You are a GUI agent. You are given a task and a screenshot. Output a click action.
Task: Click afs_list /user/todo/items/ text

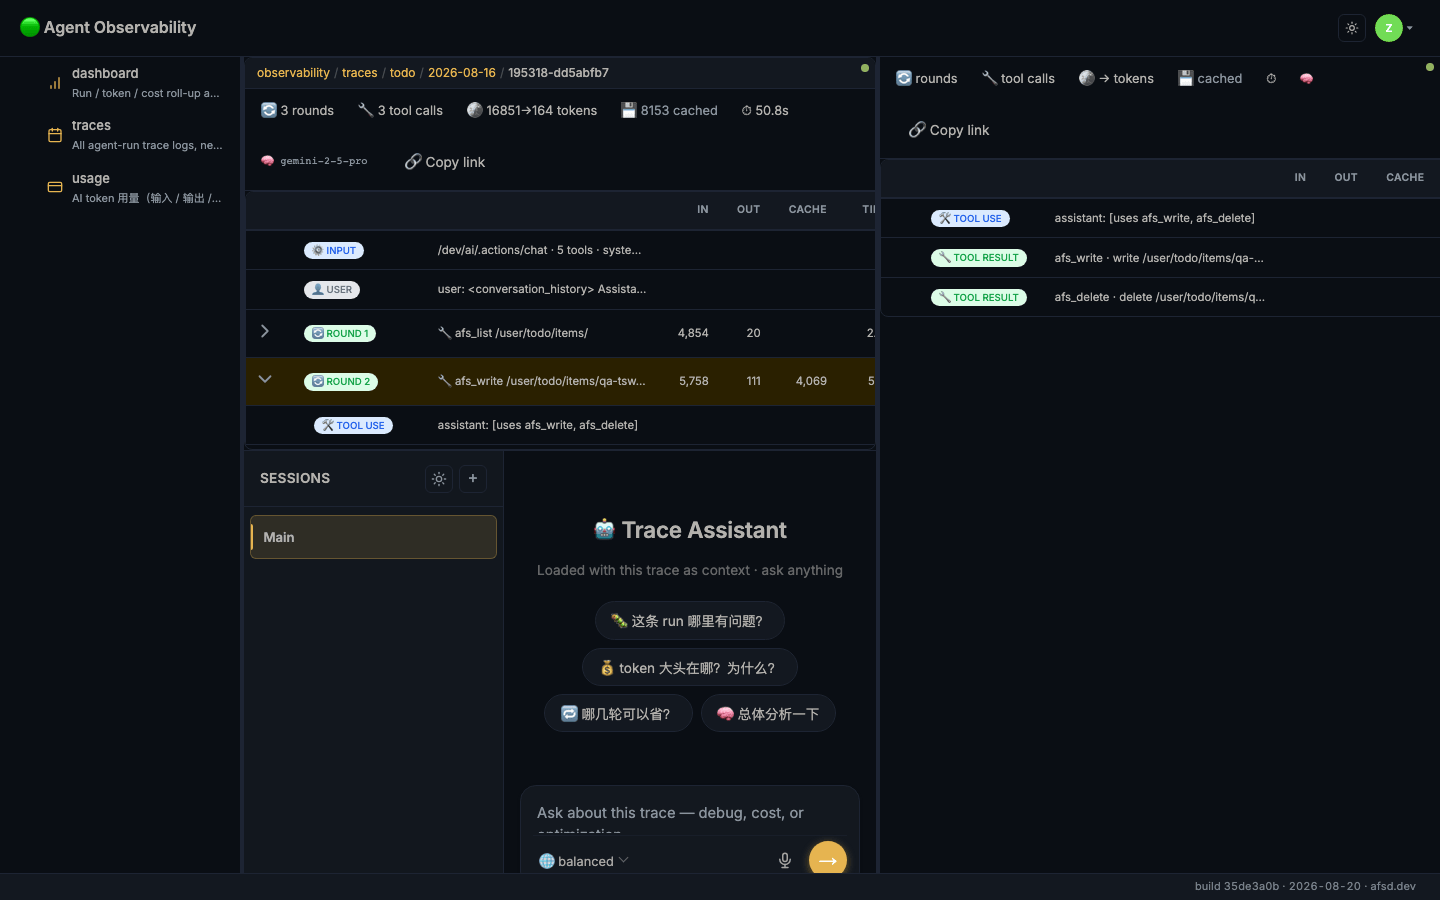pyautogui.click(x=521, y=333)
